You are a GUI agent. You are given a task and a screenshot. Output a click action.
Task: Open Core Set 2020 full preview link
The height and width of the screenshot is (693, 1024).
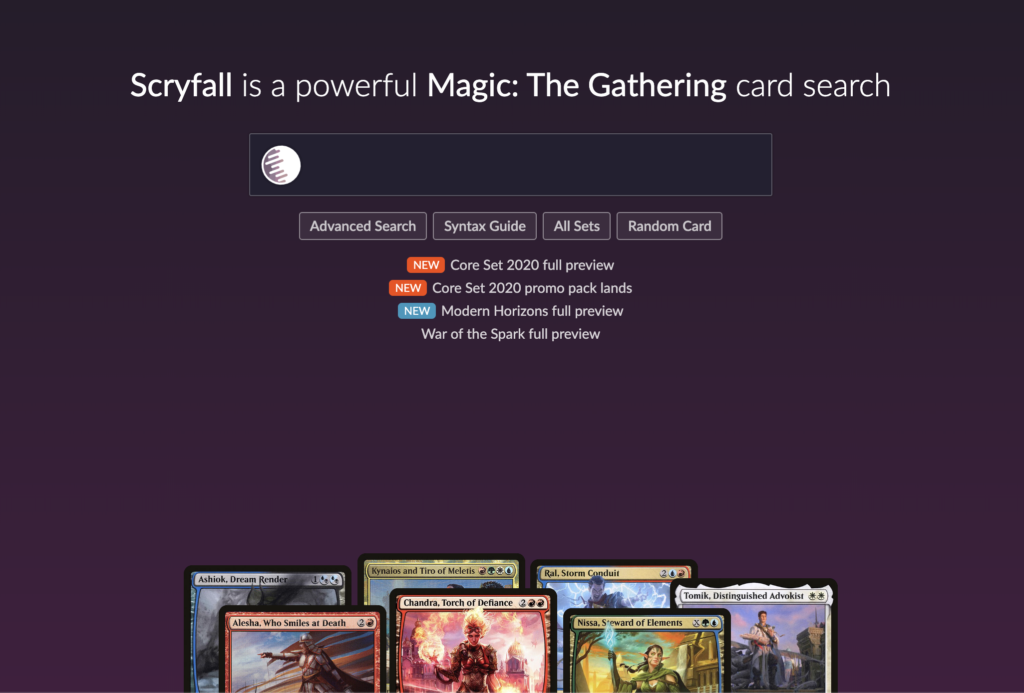532,265
